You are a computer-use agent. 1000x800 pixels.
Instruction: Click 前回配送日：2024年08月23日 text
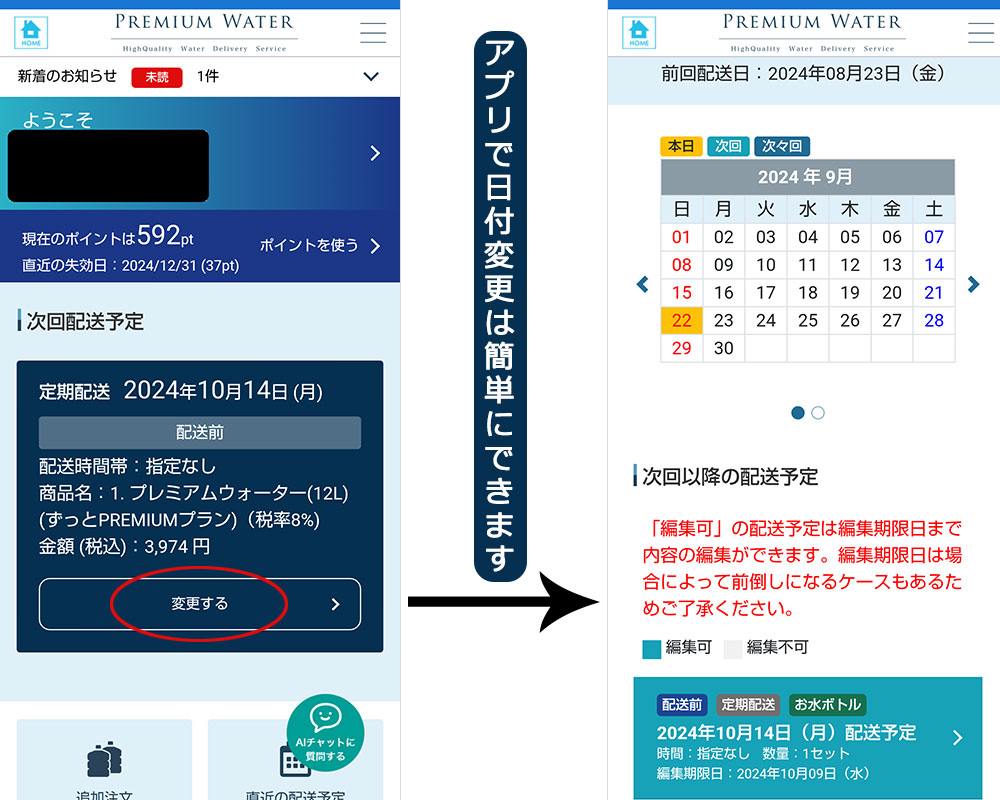point(803,73)
